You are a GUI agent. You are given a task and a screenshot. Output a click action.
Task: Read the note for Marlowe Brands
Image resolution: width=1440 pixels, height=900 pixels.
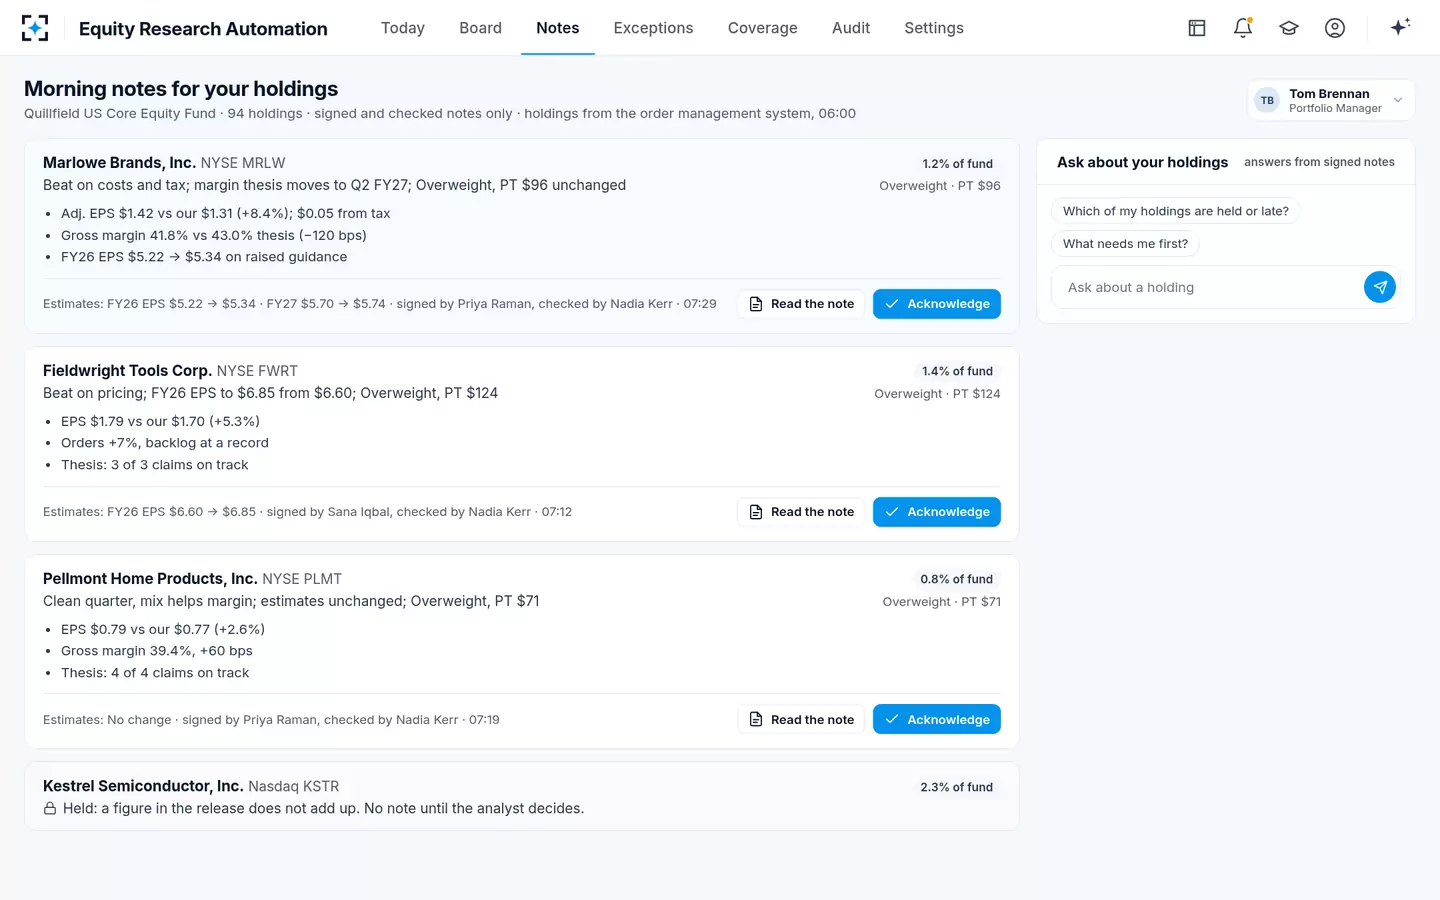[x=801, y=304]
